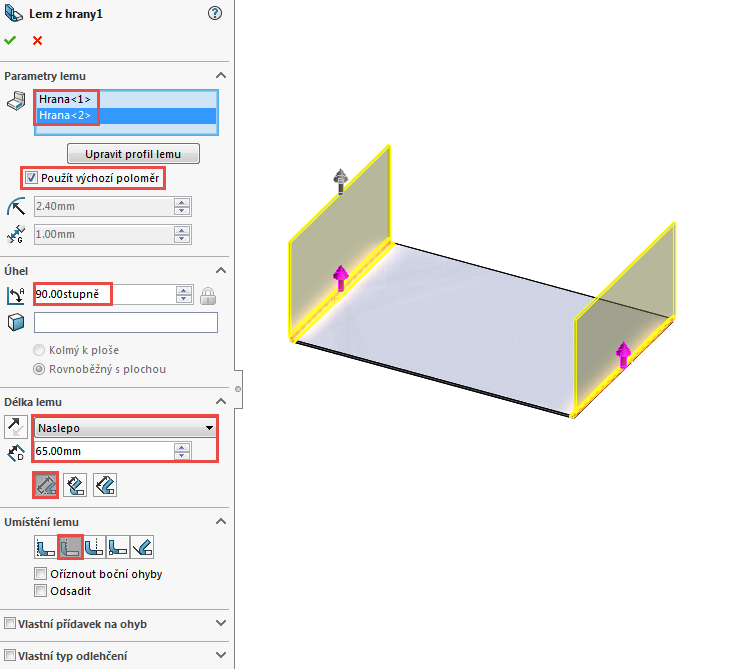Select tangent to bend position icon
The width and height of the screenshot is (750, 669).
142,547
